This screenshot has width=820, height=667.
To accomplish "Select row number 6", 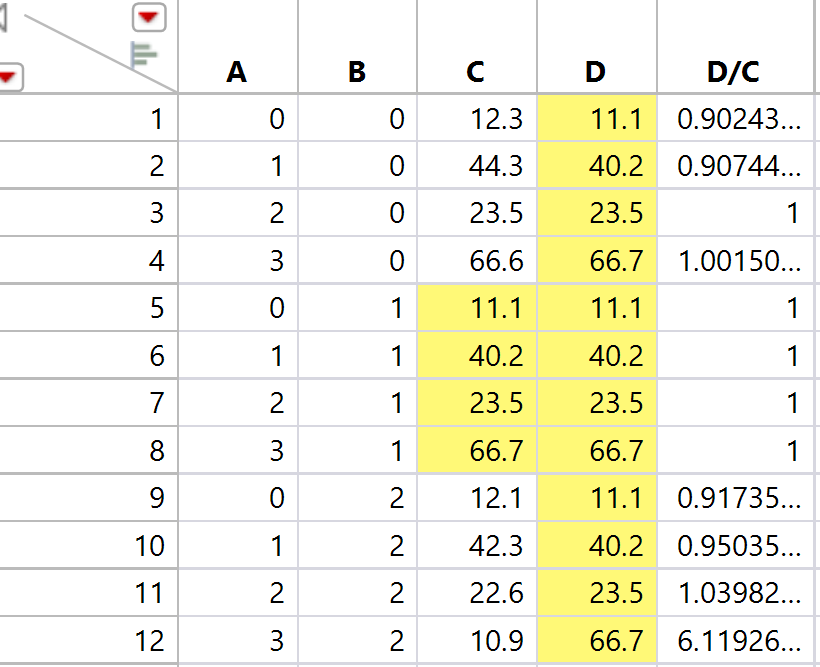I will (x=88, y=356).
